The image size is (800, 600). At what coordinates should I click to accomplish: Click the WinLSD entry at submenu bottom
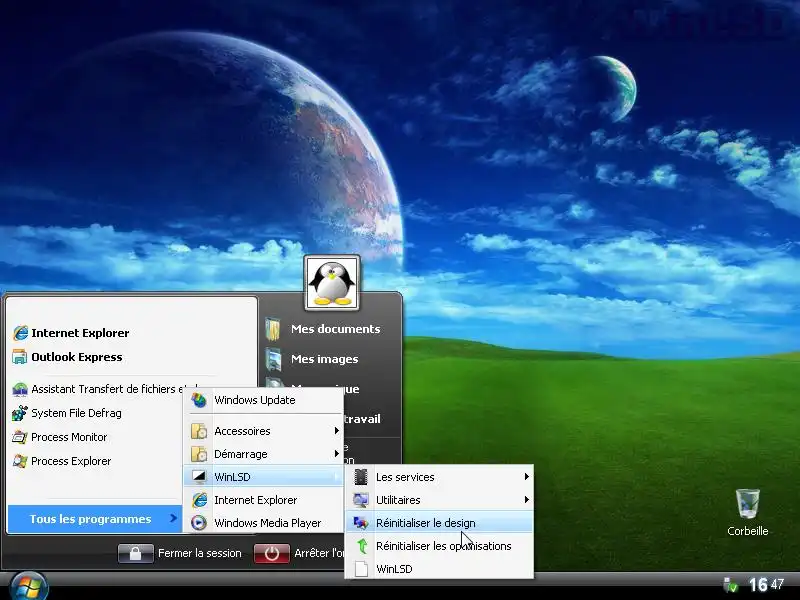tap(439, 569)
